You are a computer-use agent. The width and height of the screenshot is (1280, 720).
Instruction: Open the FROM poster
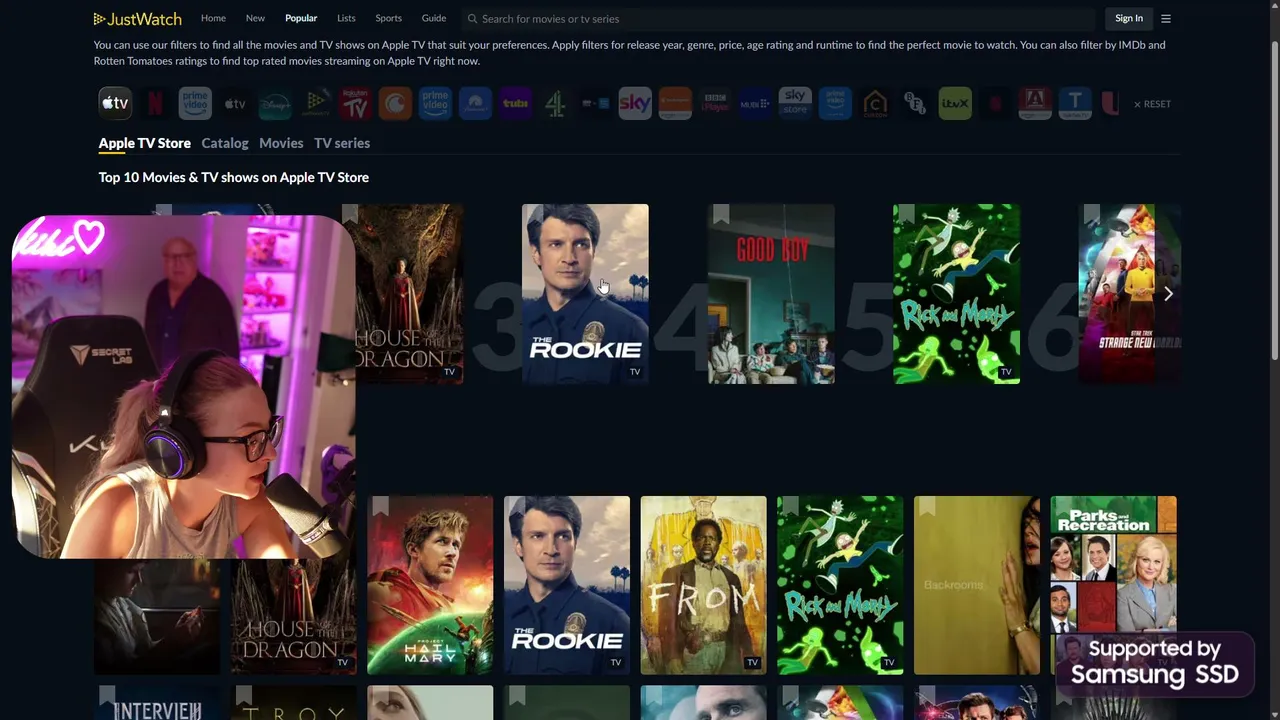[x=704, y=585]
